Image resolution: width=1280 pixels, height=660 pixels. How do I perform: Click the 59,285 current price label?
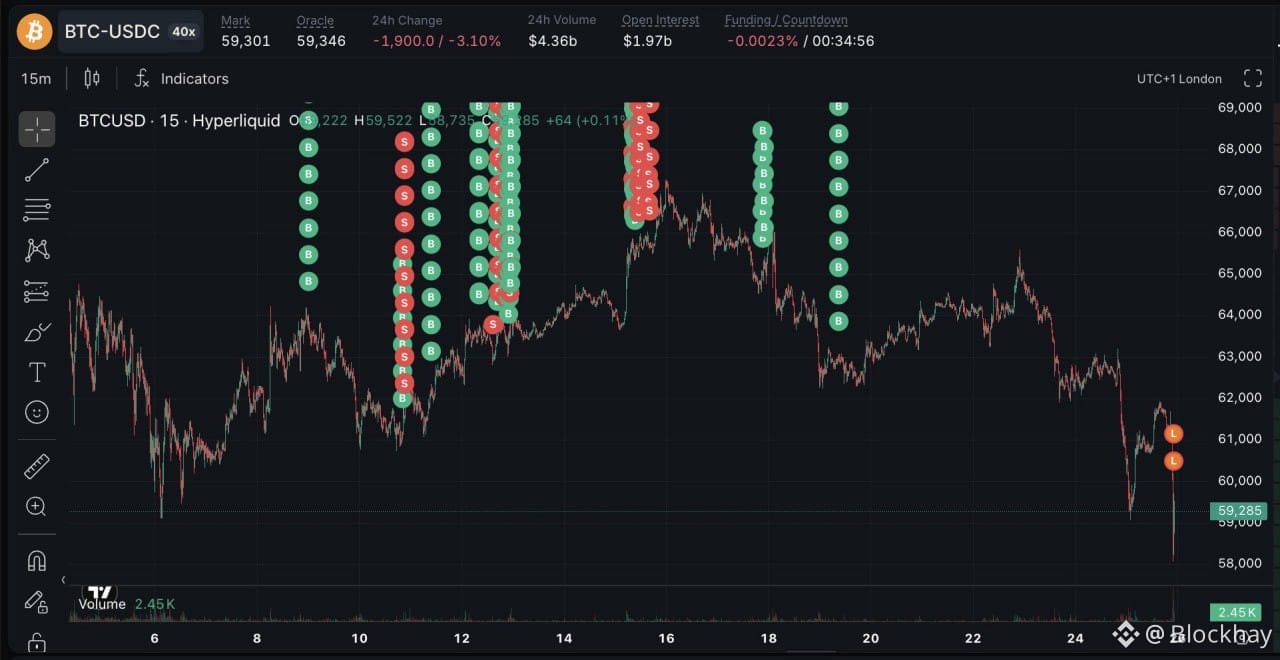coord(1239,511)
